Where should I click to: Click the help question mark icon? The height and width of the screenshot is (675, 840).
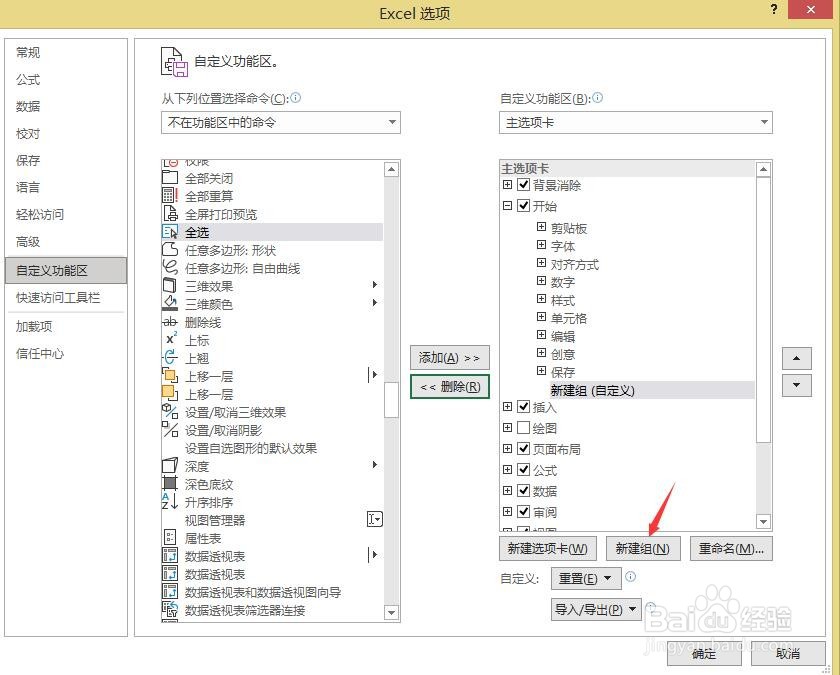click(774, 10)
